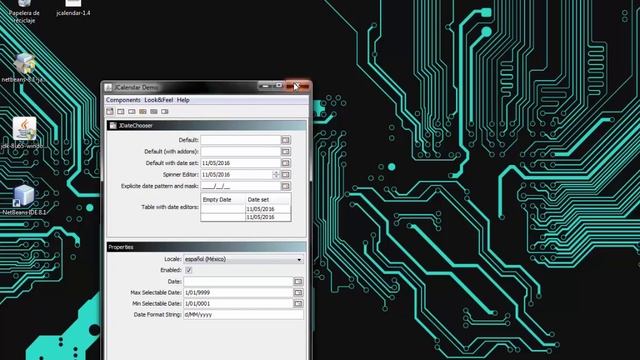Click the JDateChooser panel title icon

point(113,125)
